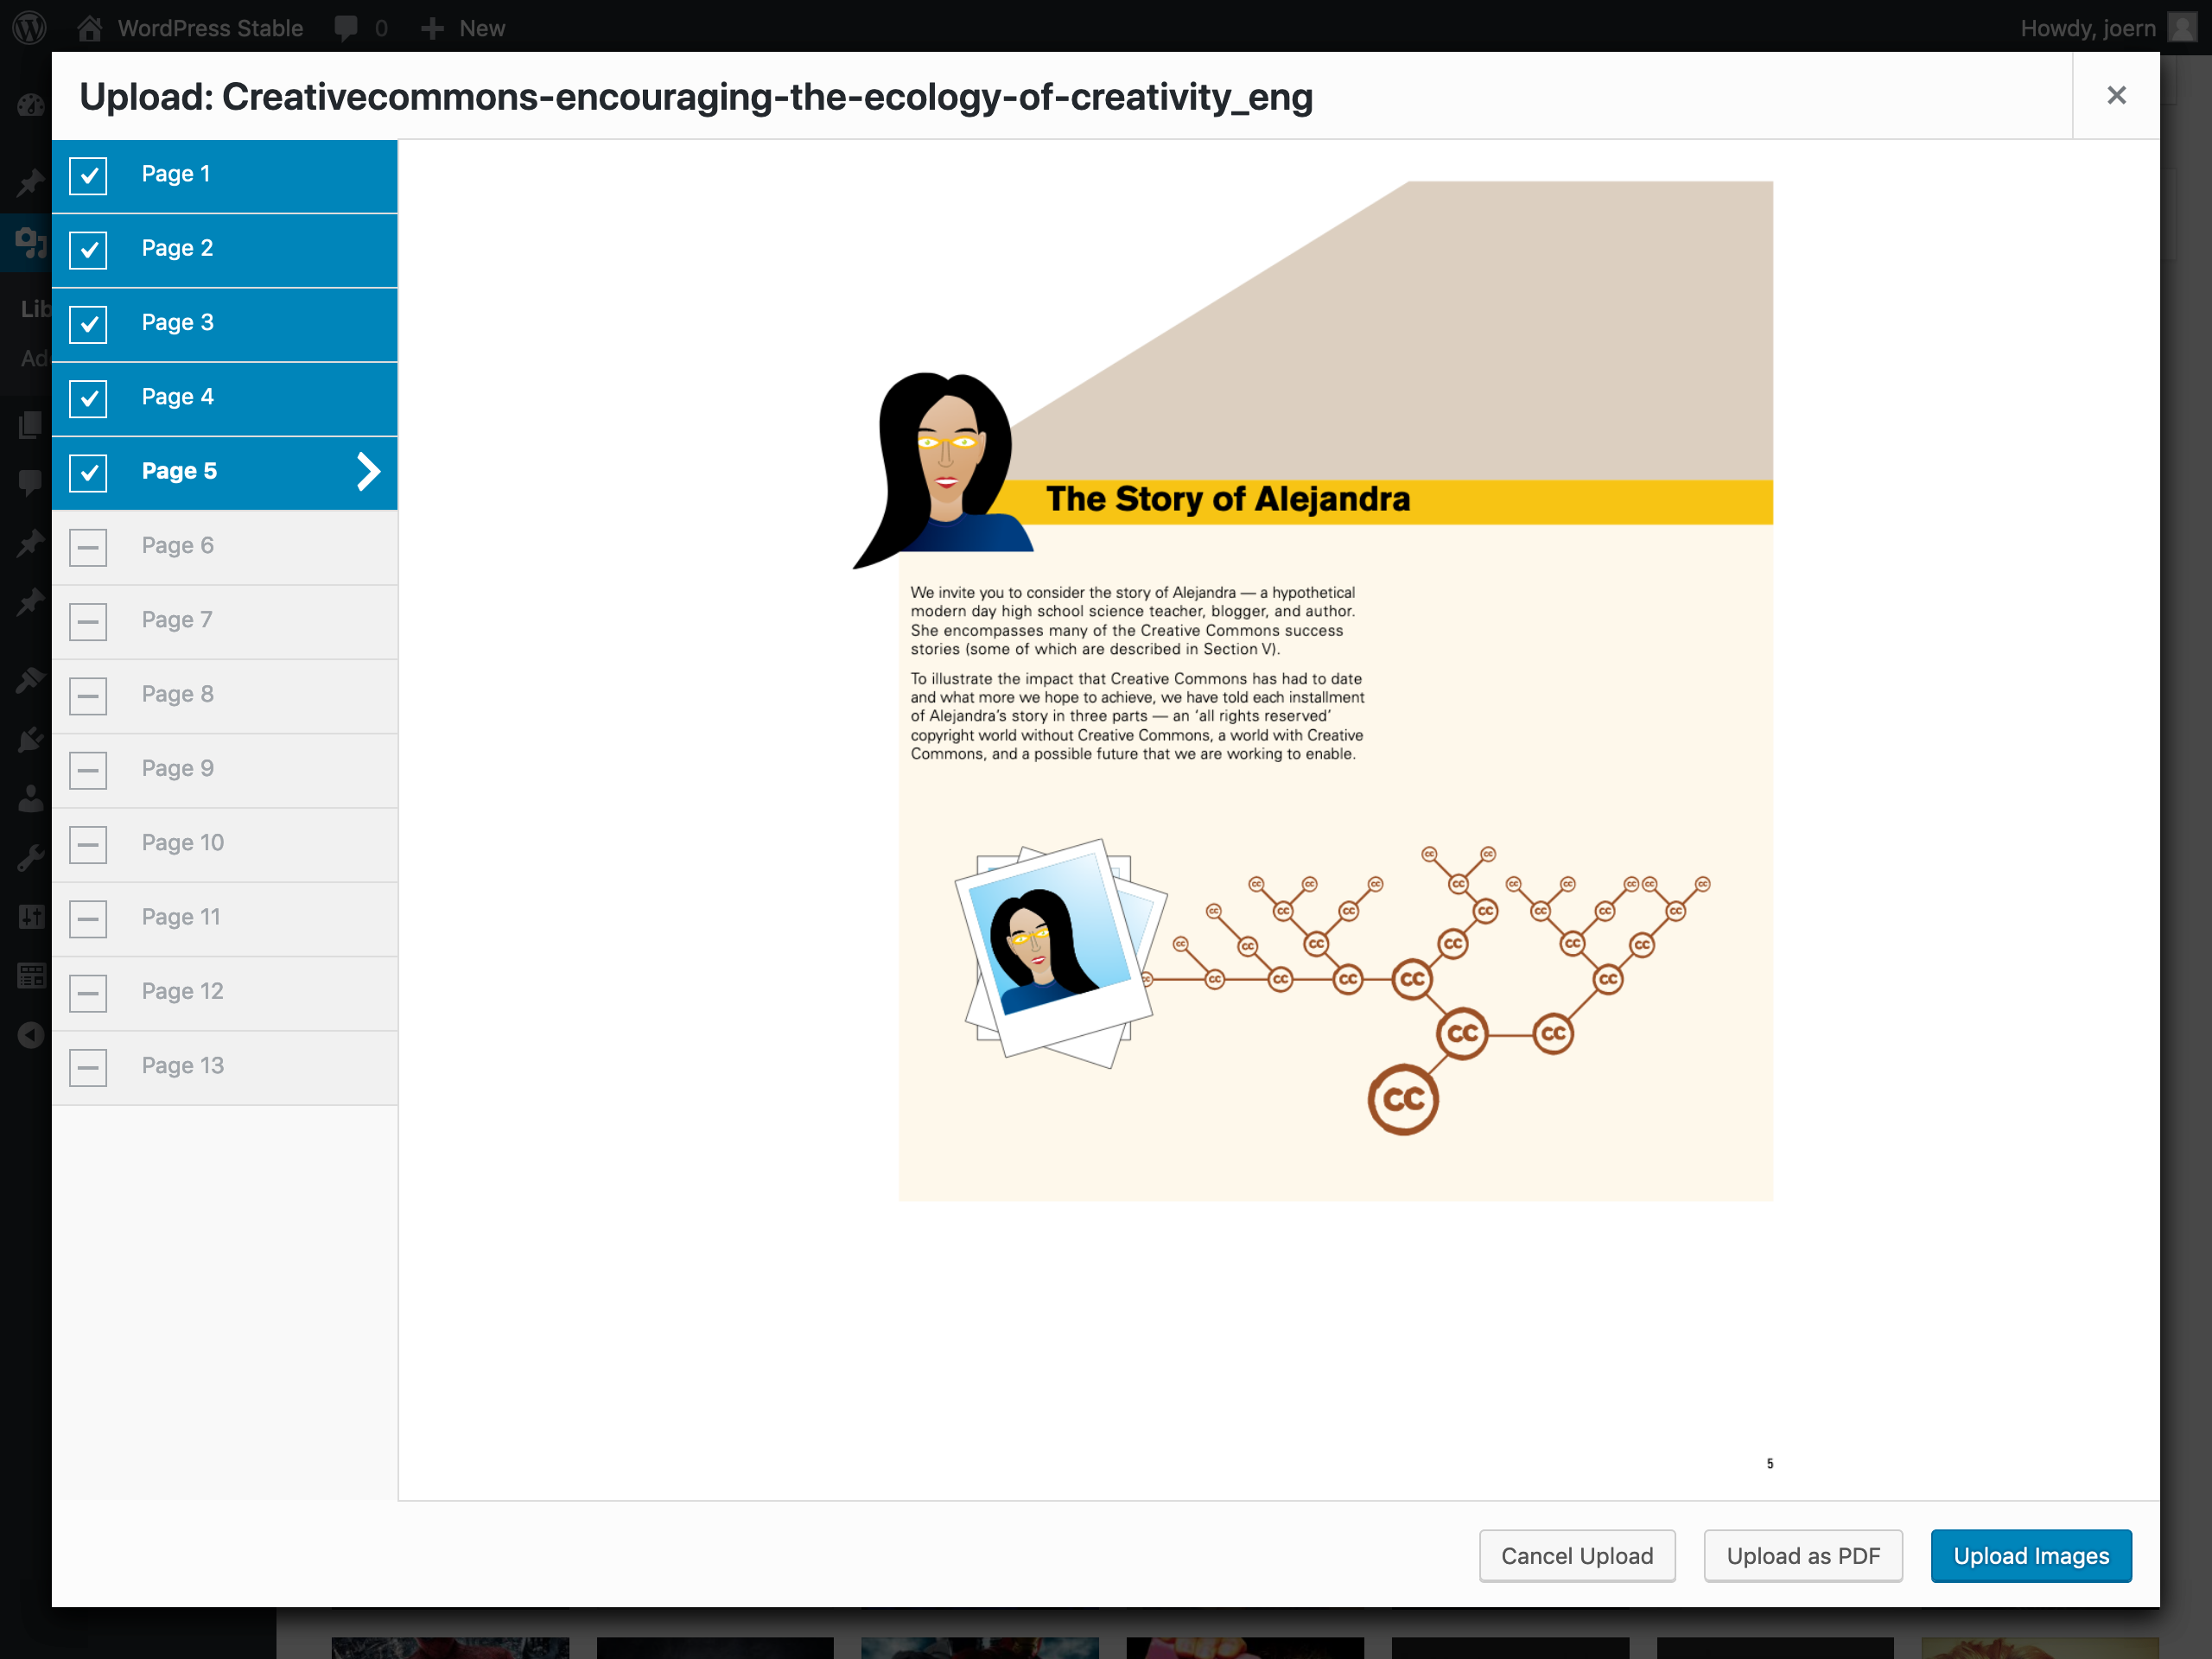The width and height of the screenshot is (2212, 1659).
Task: Open the Comments sidebar icon
Action: [31, 483]
